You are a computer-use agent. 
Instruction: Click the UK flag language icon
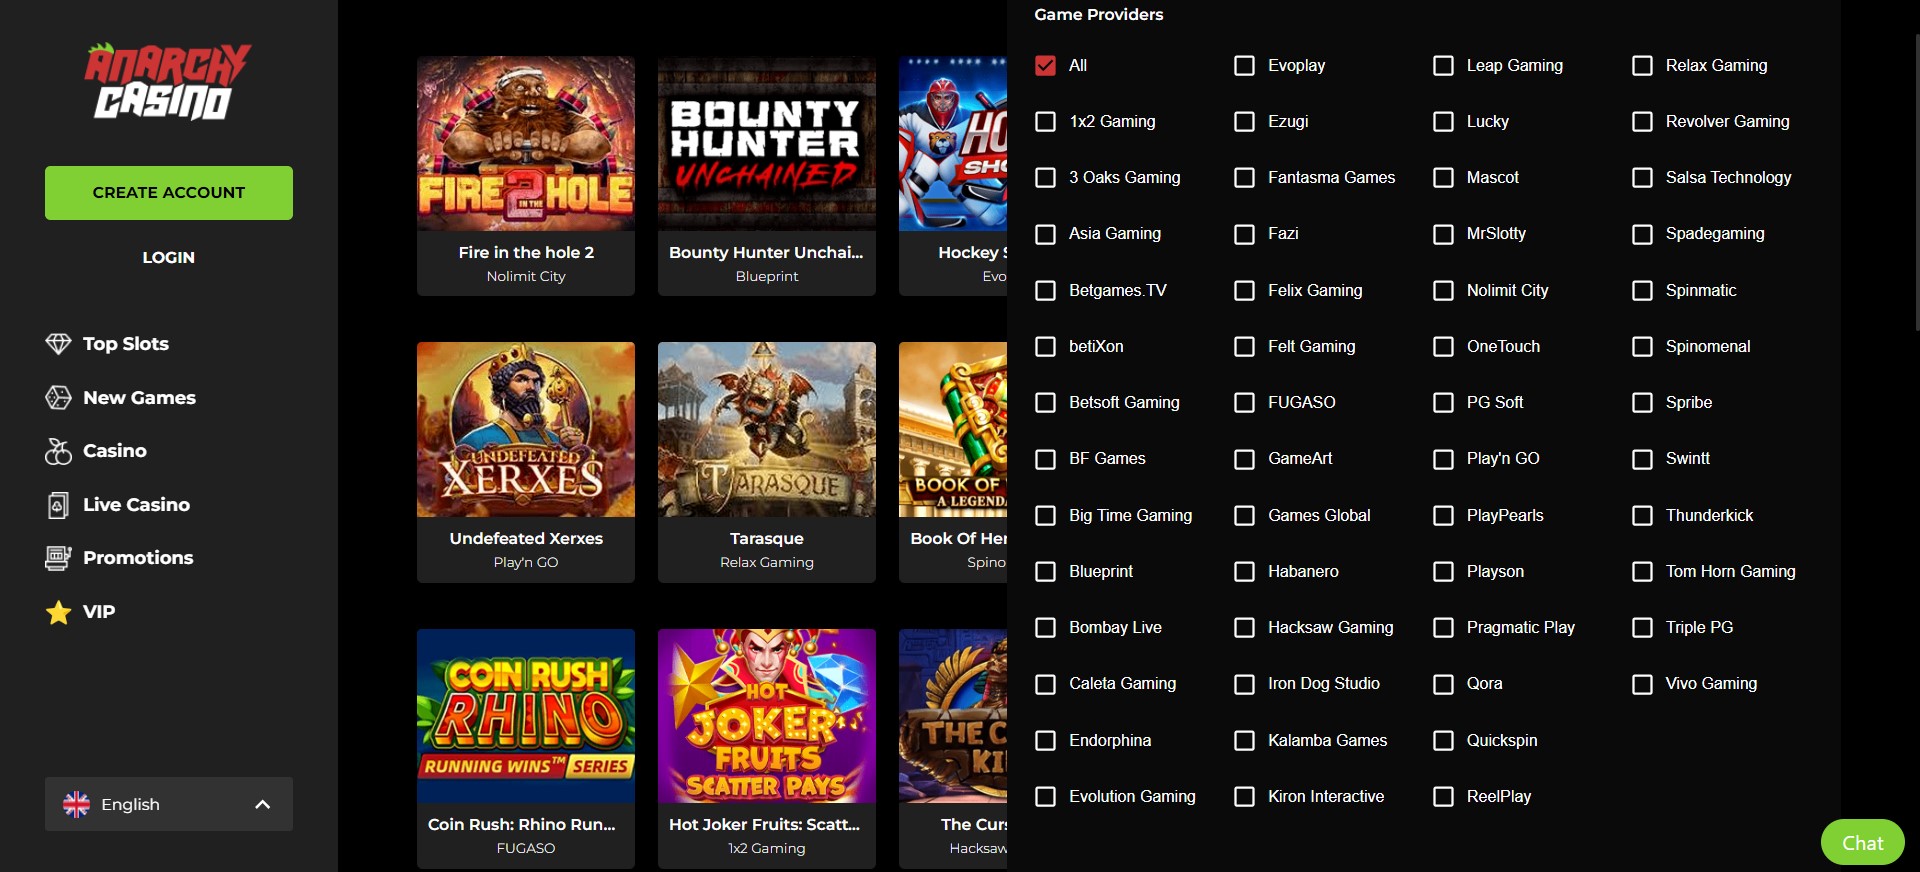pos(76,805)
